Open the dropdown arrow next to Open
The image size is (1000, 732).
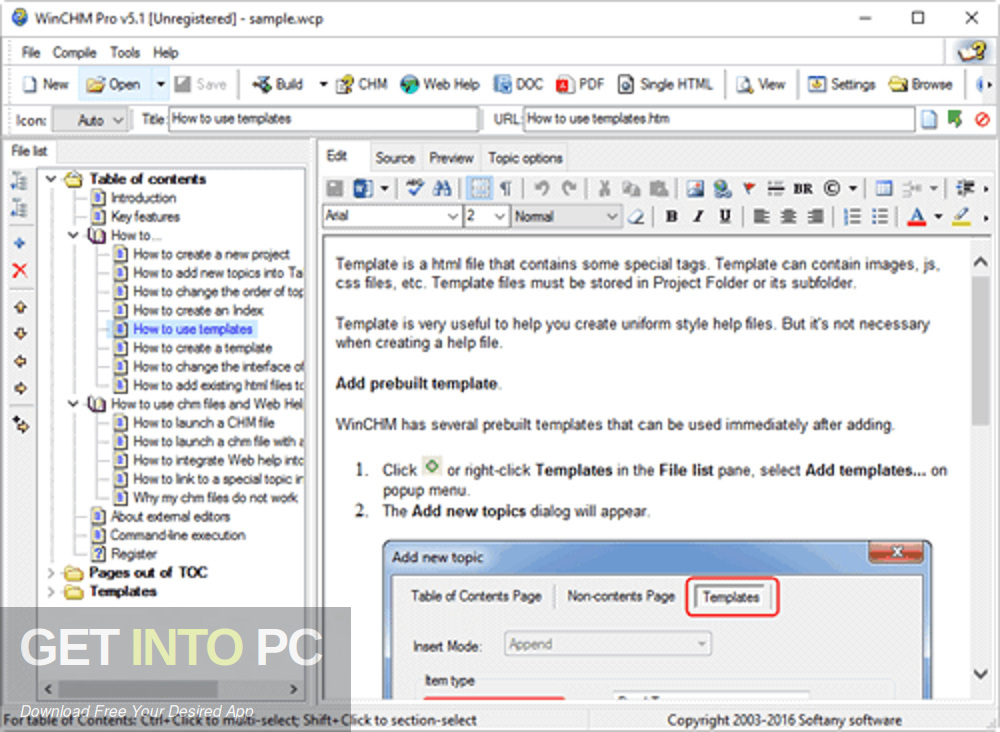point(161,84)
